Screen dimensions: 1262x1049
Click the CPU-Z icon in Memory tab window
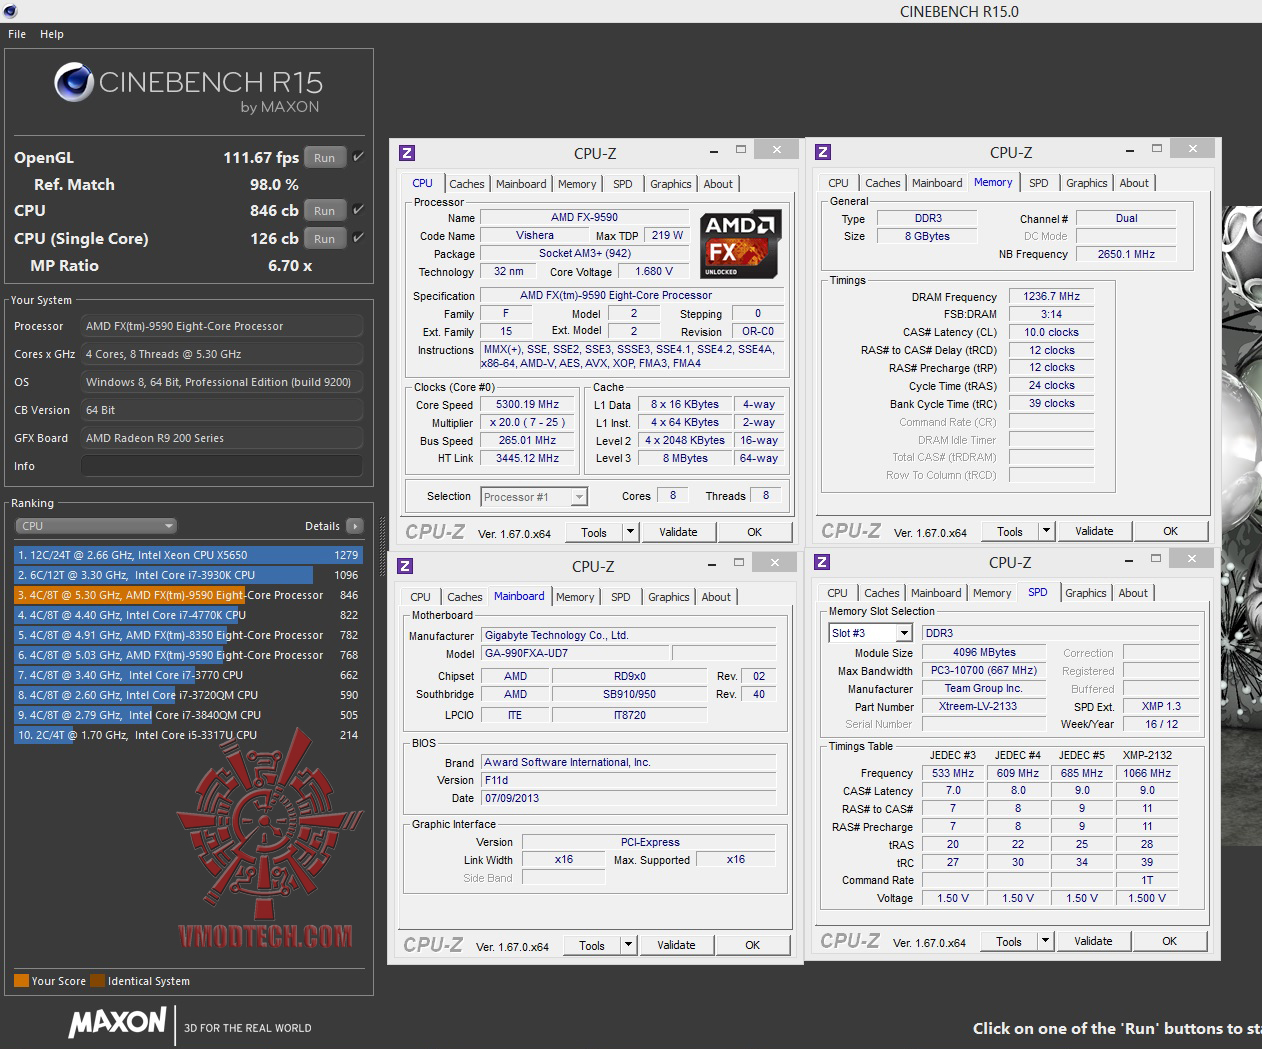(823, 152)
